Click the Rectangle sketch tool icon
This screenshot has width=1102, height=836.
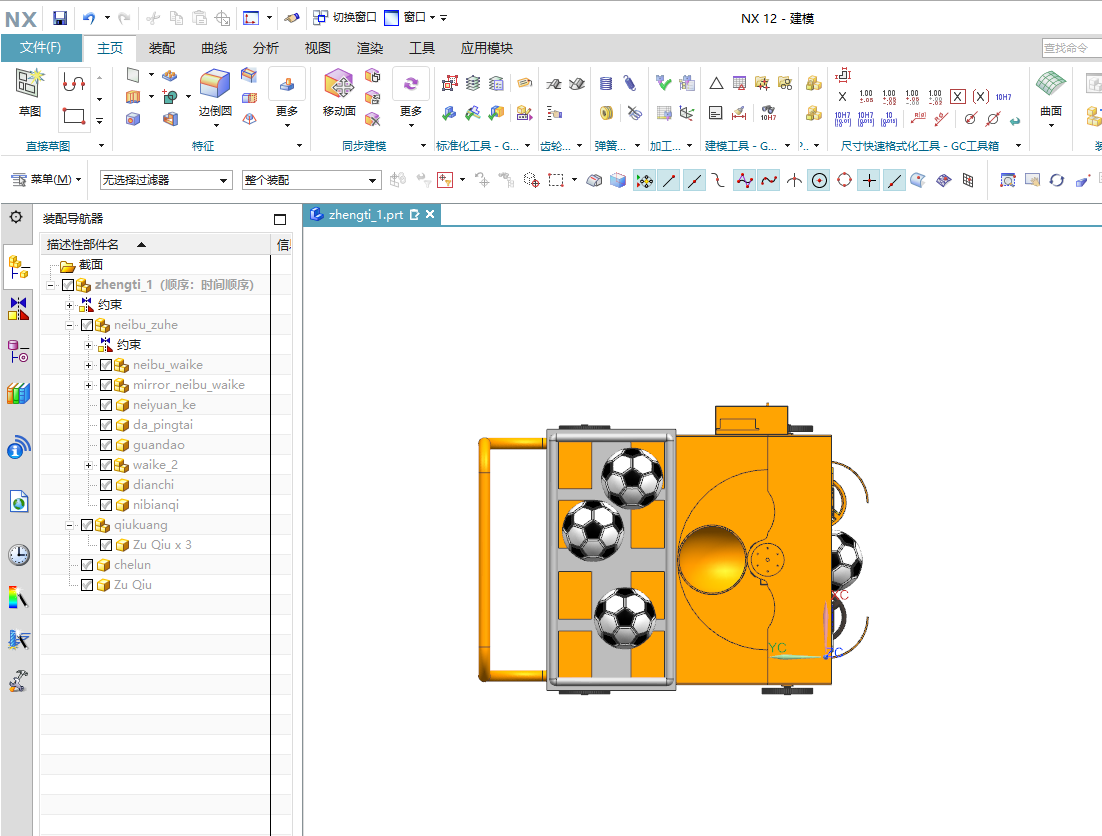pyautogui.click(x=74, y=116)
